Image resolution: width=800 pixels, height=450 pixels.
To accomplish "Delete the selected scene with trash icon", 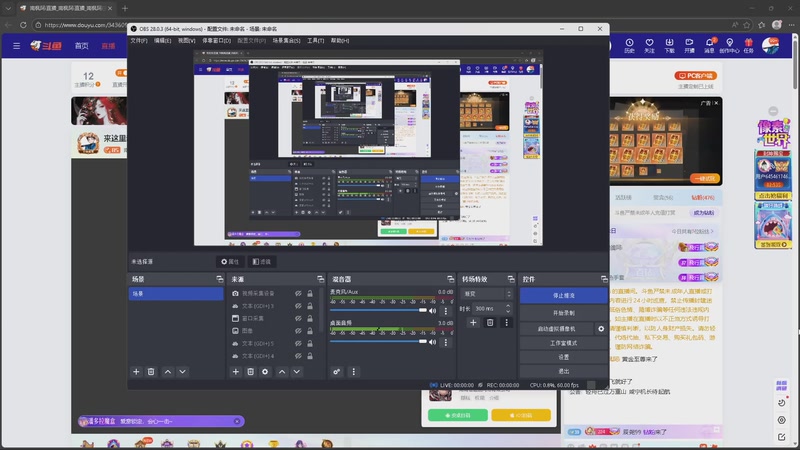I will tap(151, 371).
